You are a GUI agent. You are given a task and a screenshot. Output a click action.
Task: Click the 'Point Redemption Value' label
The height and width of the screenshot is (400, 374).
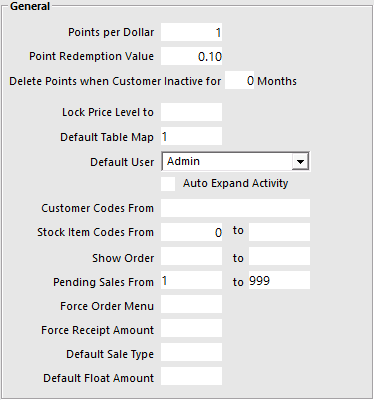tap(91, 56)
